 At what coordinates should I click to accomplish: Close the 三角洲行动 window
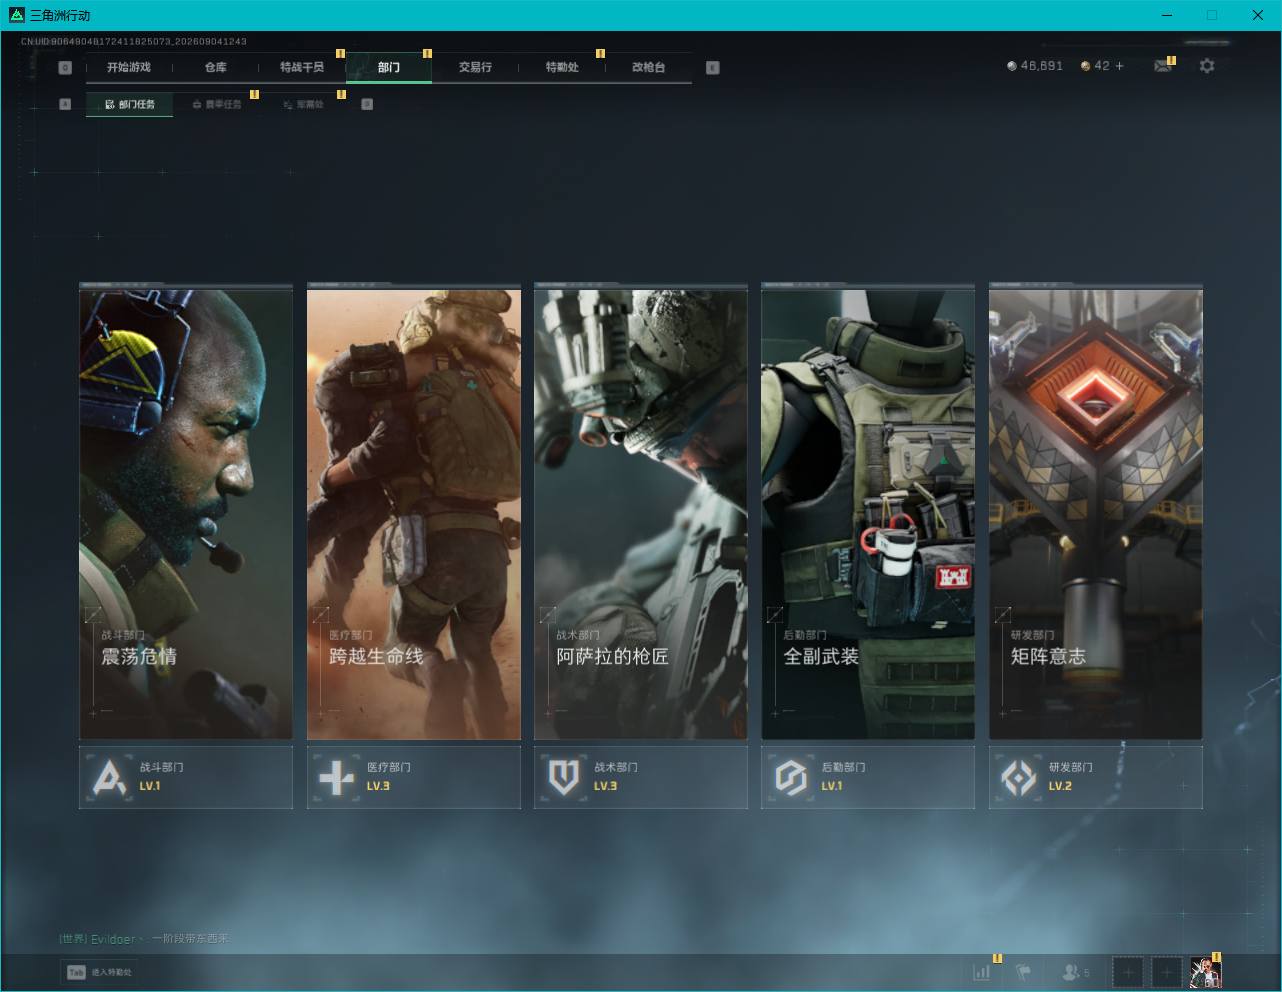point(1258,15)
